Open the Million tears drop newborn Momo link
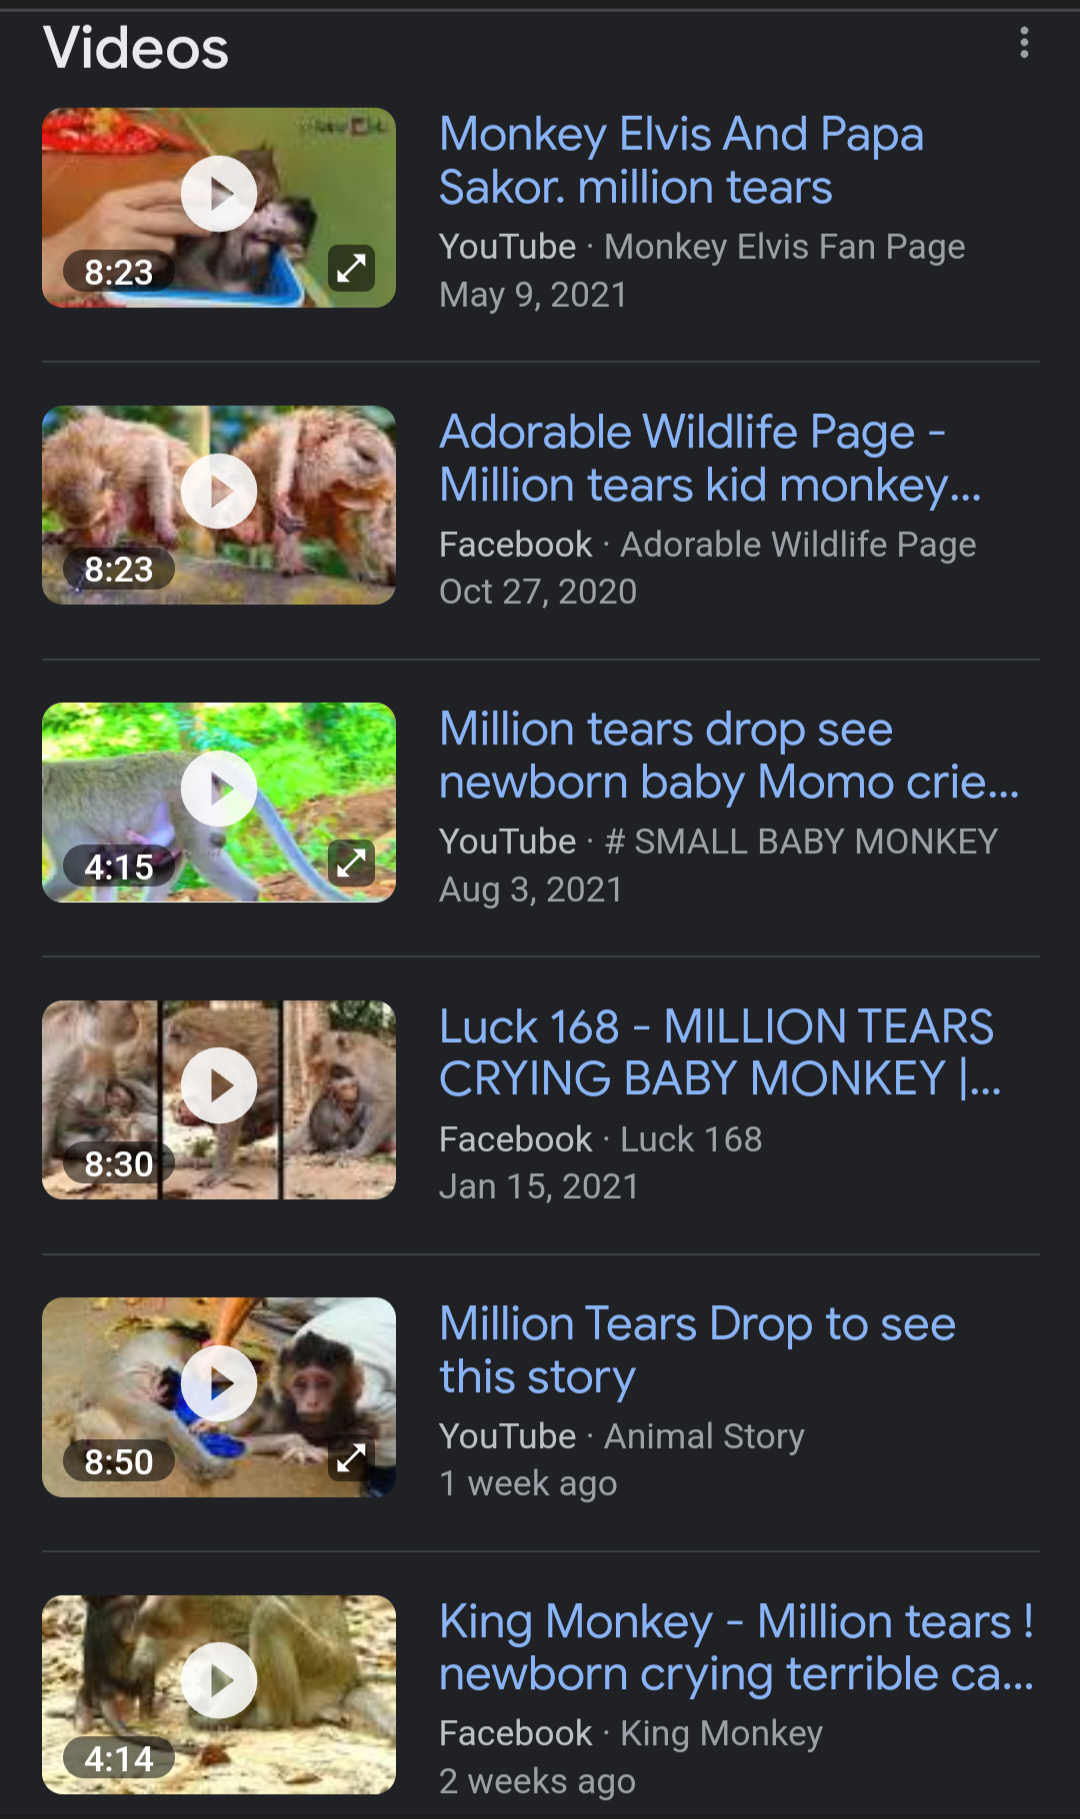The height and width of the screenshot is (1819, 1080). coord(729,755)
